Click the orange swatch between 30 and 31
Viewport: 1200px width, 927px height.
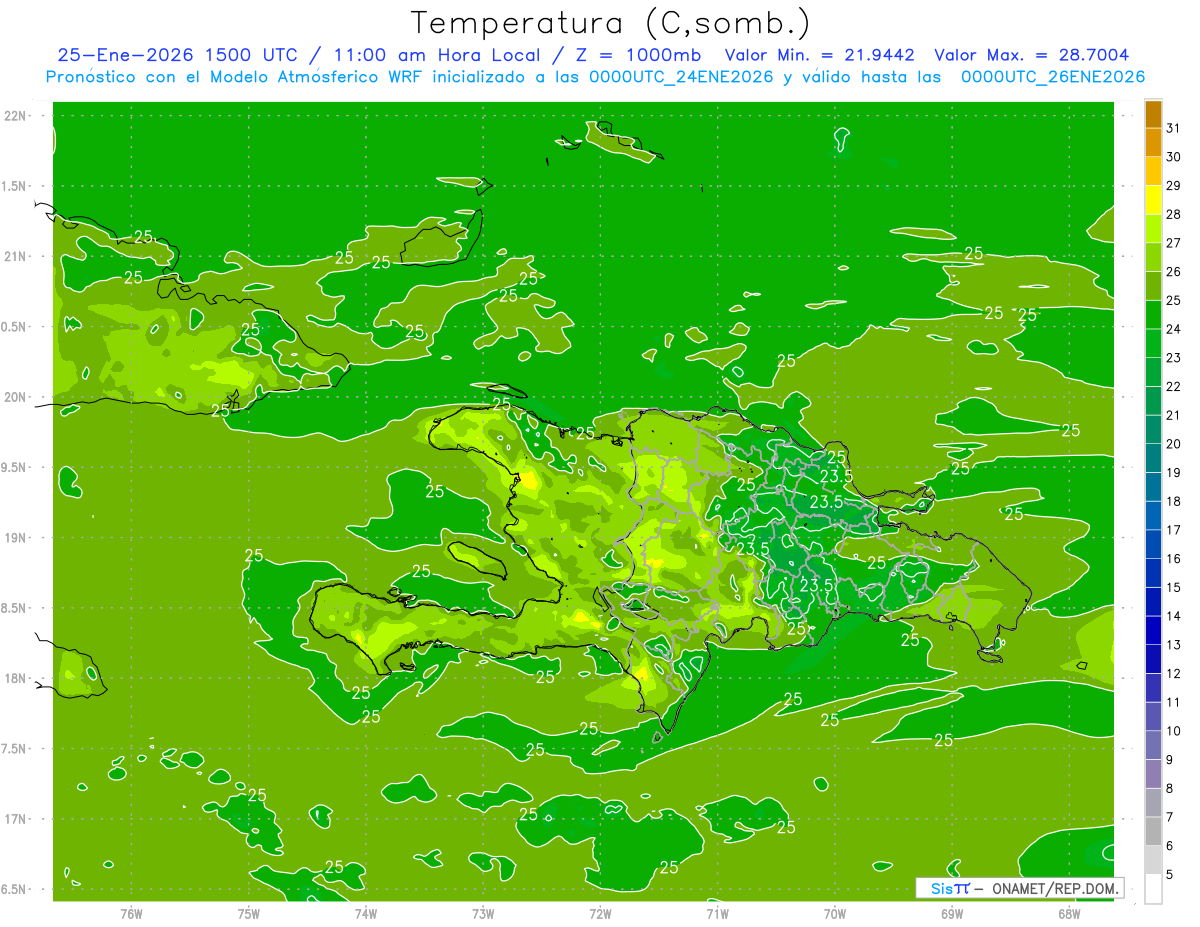[x=1153, y=143]
